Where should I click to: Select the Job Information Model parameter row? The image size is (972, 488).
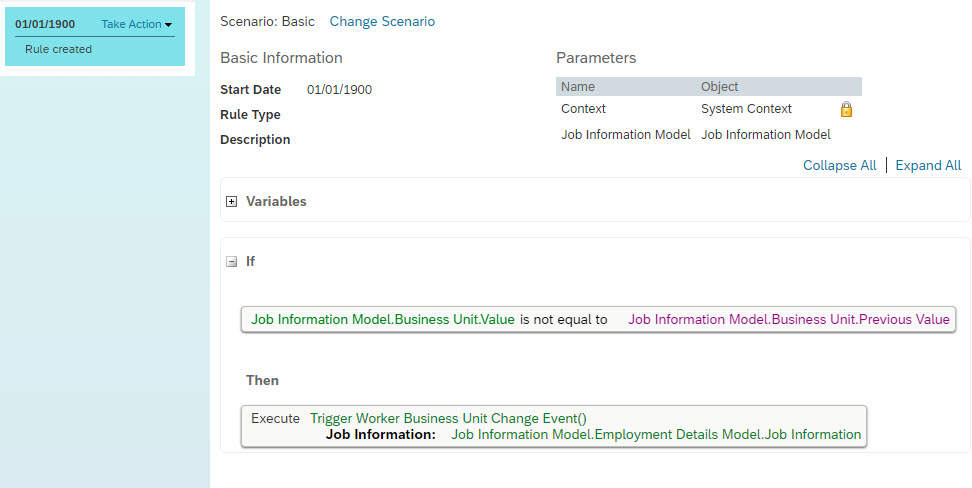[x=709, y=135]
